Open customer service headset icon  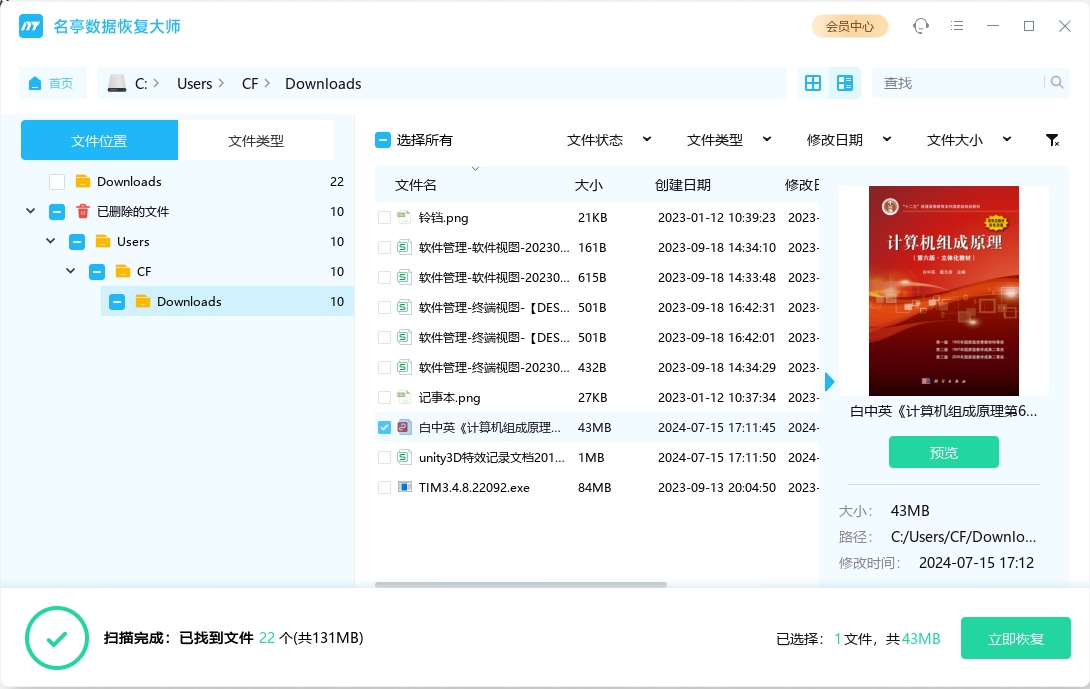coord(920,26)
